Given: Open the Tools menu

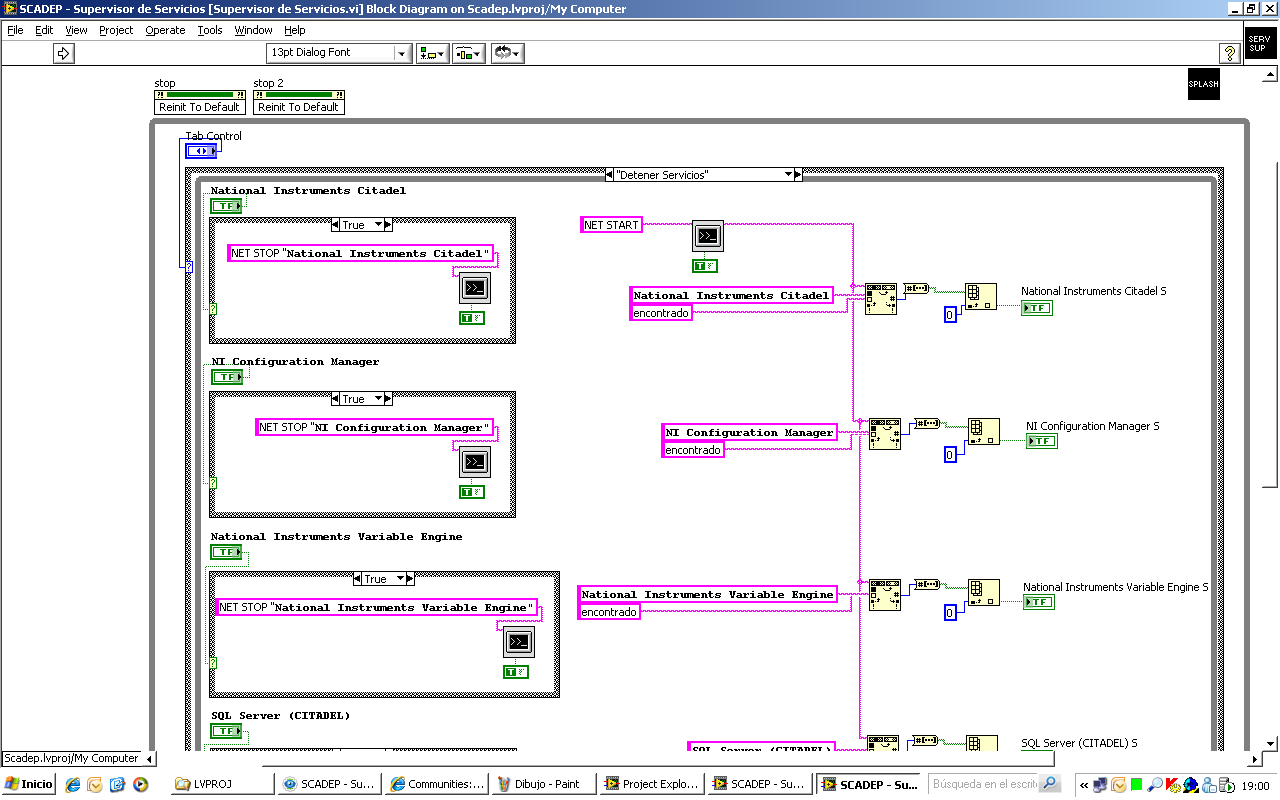Looking at the screenshot, I should click(210, 30).
